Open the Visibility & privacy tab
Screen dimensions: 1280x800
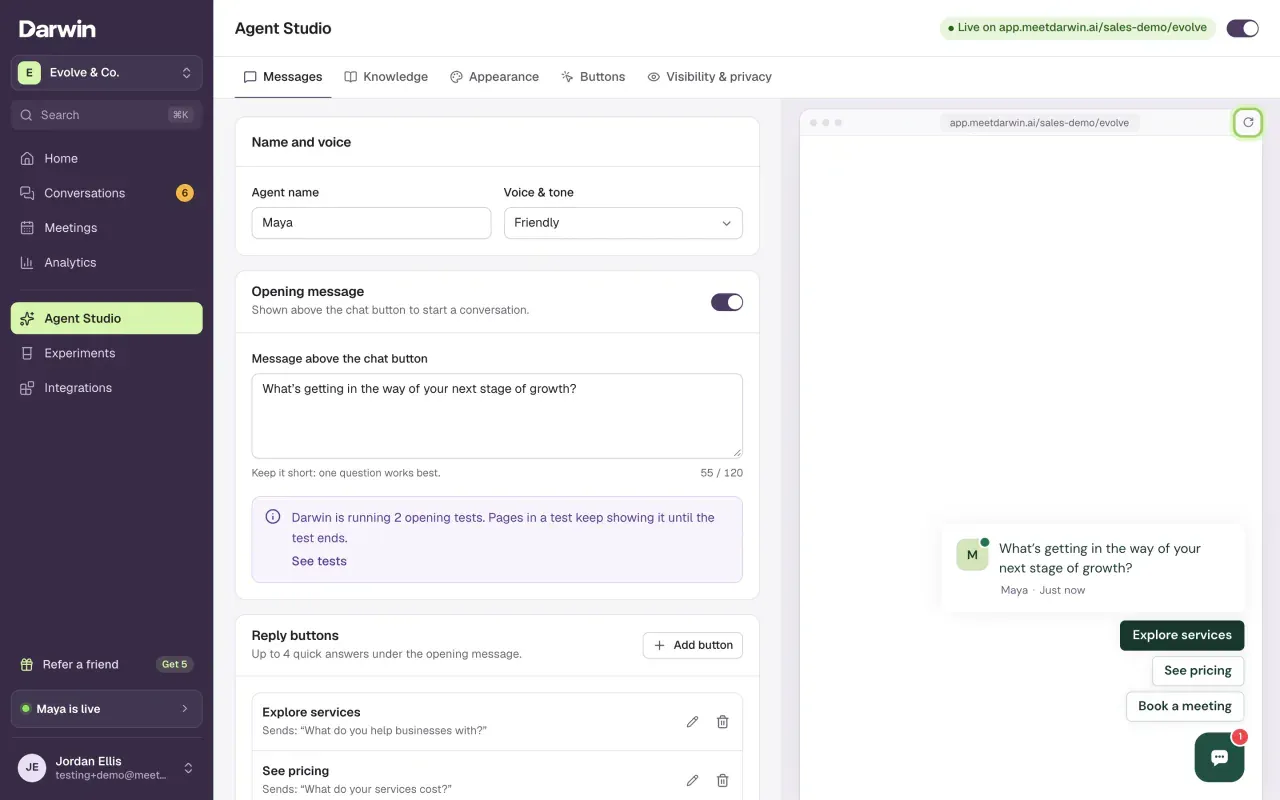[x=709, y=77]
